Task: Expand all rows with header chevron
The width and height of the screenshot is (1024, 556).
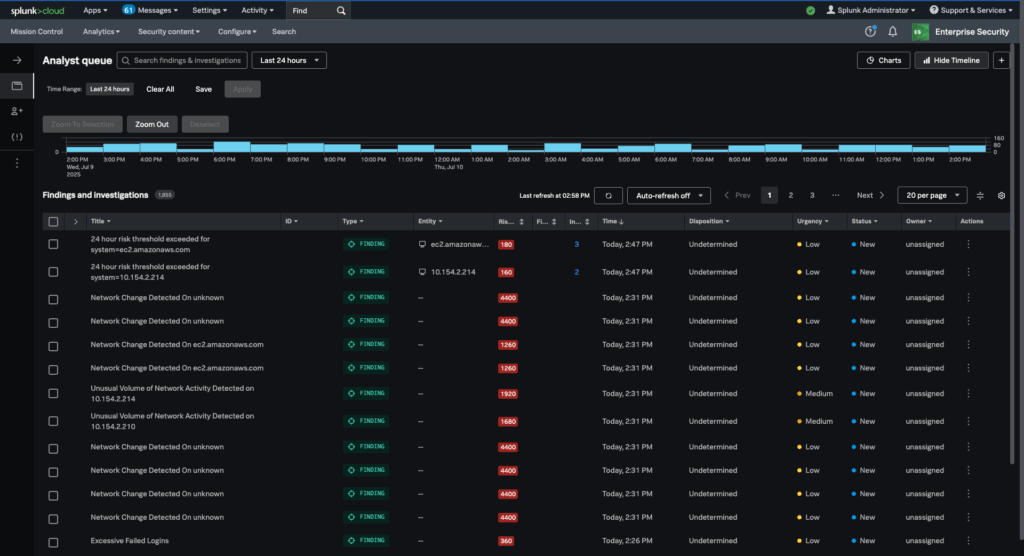Action: [x=76, y=221]
